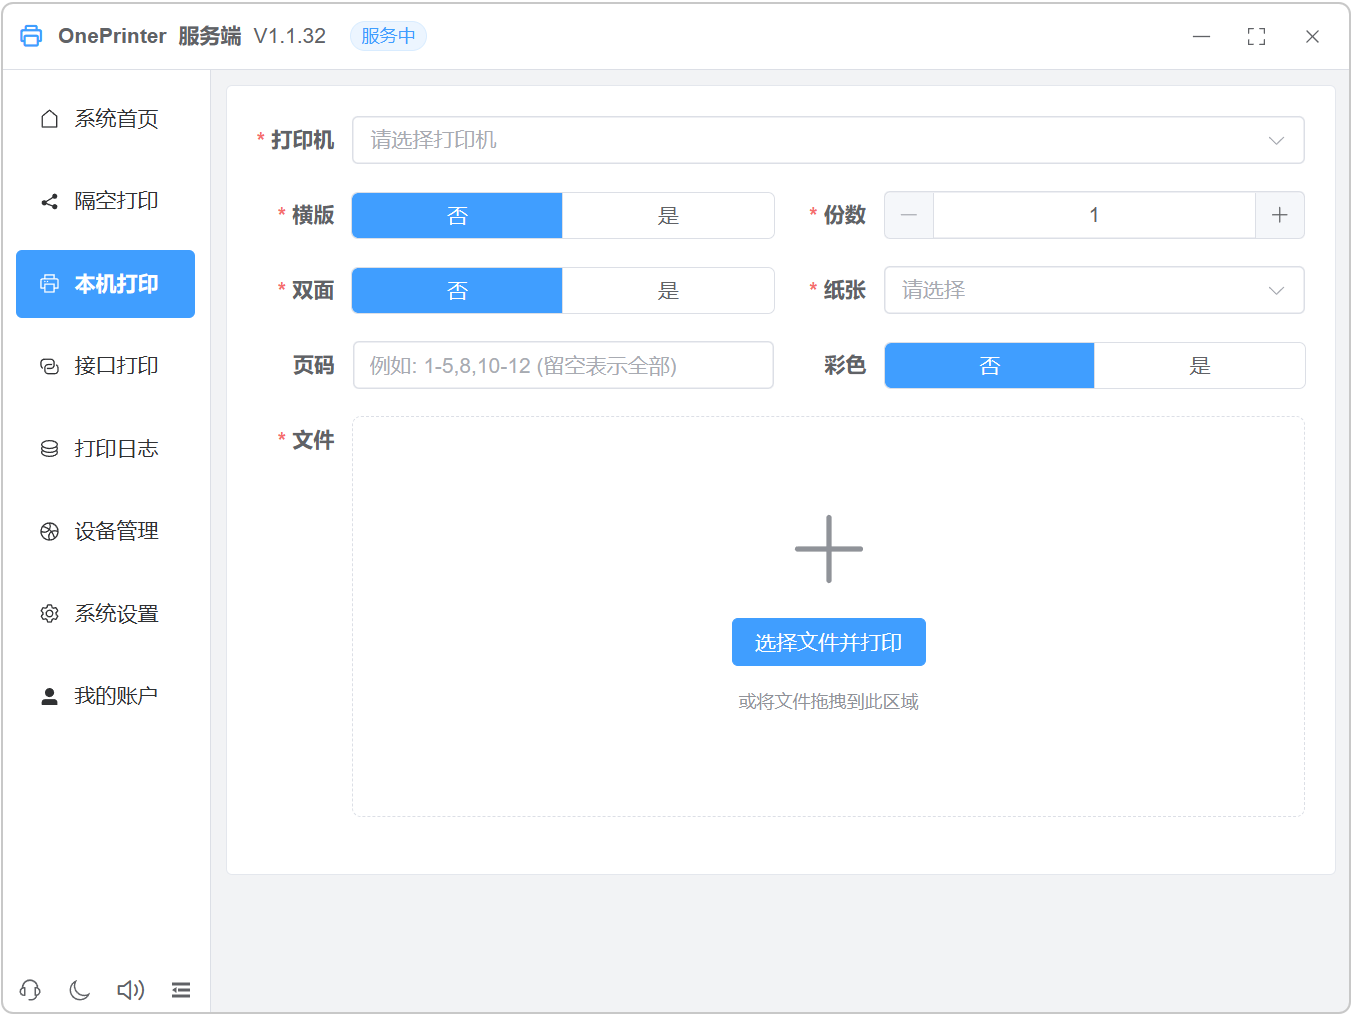Click the OnePrinter logo icon

tap(31, 36)
